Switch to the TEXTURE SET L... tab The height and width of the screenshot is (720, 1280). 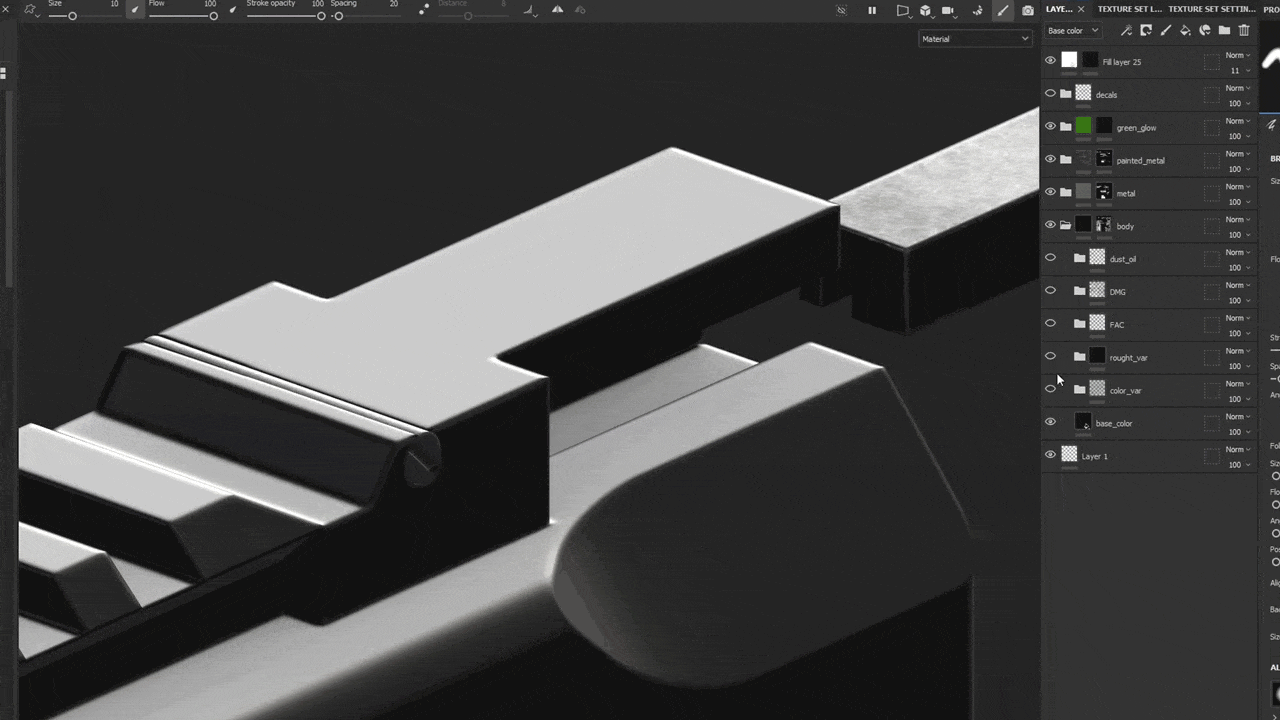coord(1130,9)
